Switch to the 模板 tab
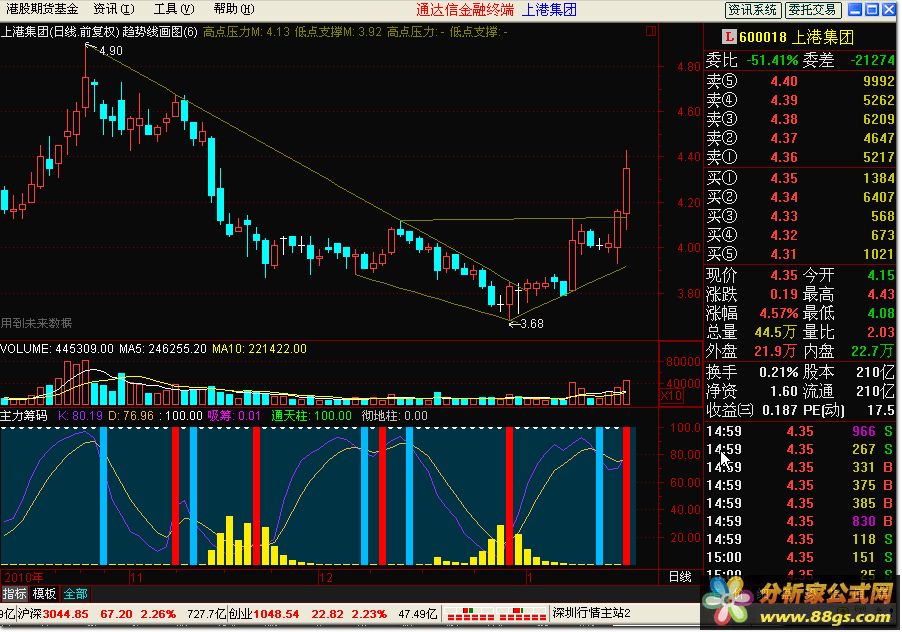The width and height of the screenshot is (902, 632). click(x=44, y=593)
